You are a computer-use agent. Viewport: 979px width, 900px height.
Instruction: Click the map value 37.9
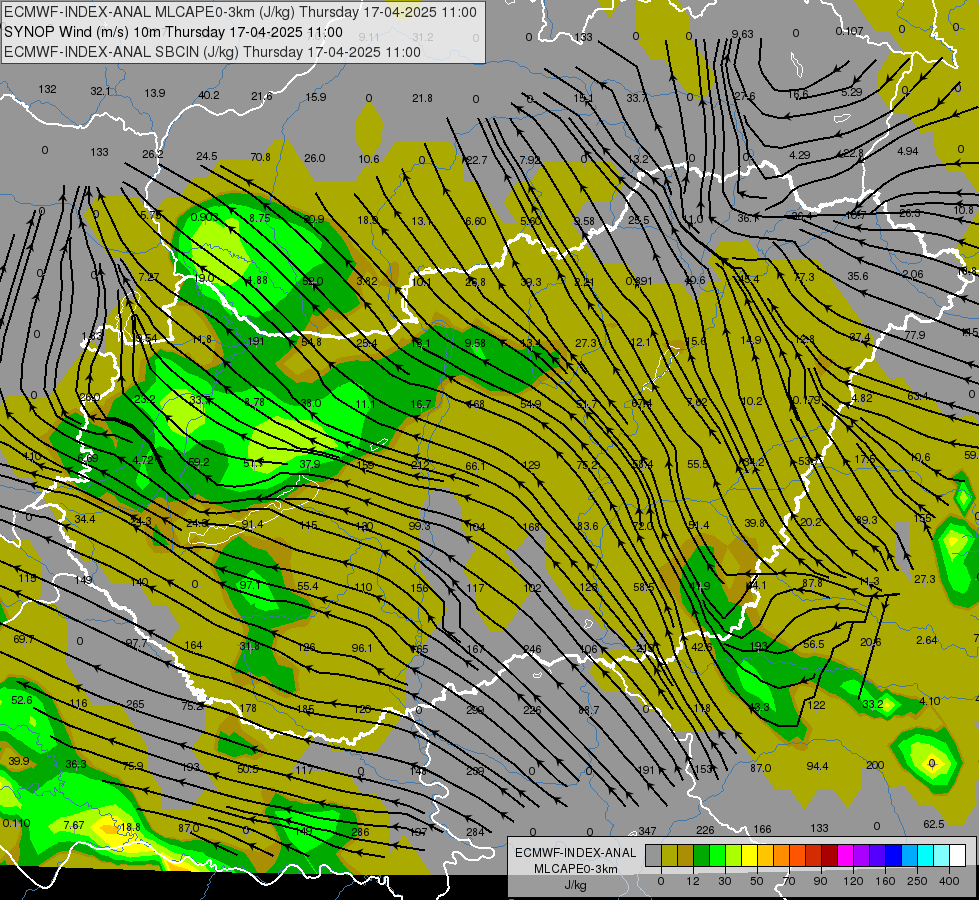(310, 464)
